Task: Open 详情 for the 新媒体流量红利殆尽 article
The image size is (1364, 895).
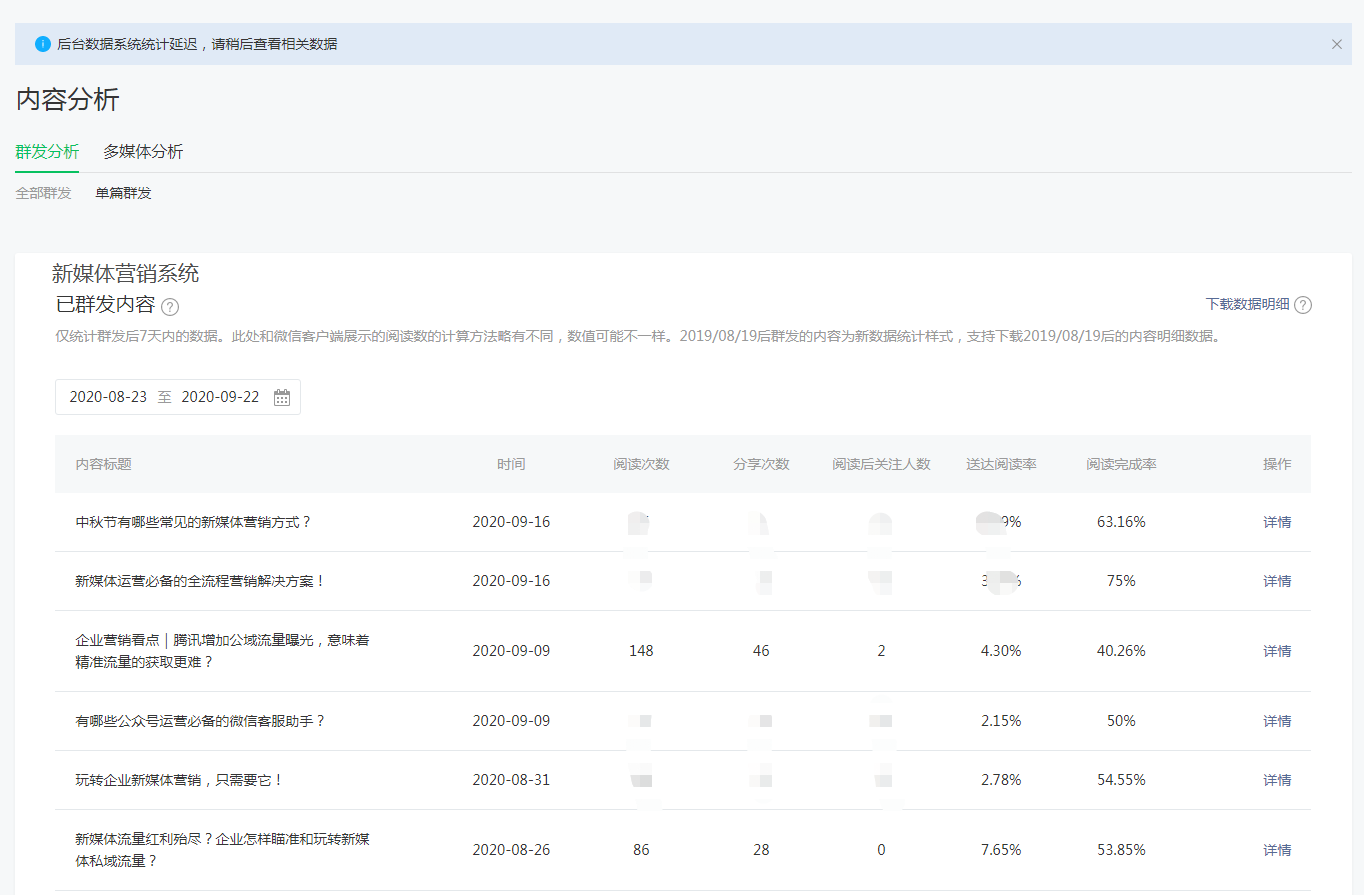Action: pyautogui.click(x=1277, y=850)
